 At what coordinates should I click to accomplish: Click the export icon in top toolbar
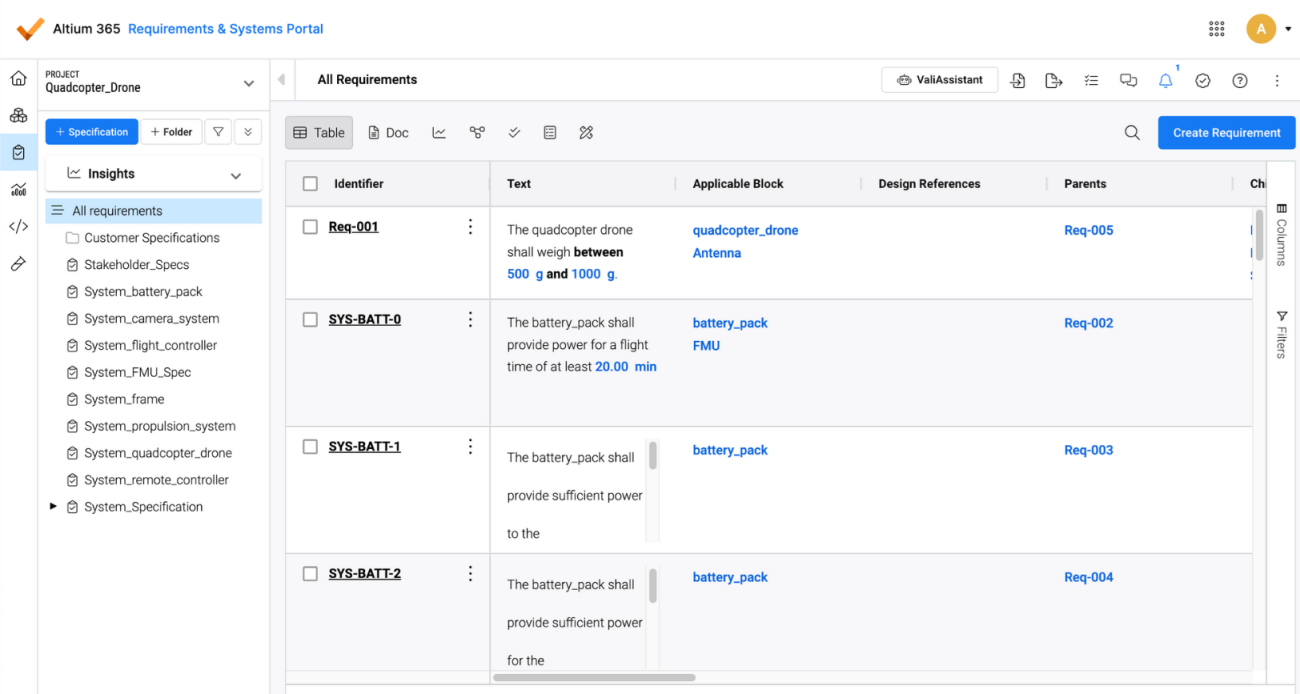click(1054, 81)
